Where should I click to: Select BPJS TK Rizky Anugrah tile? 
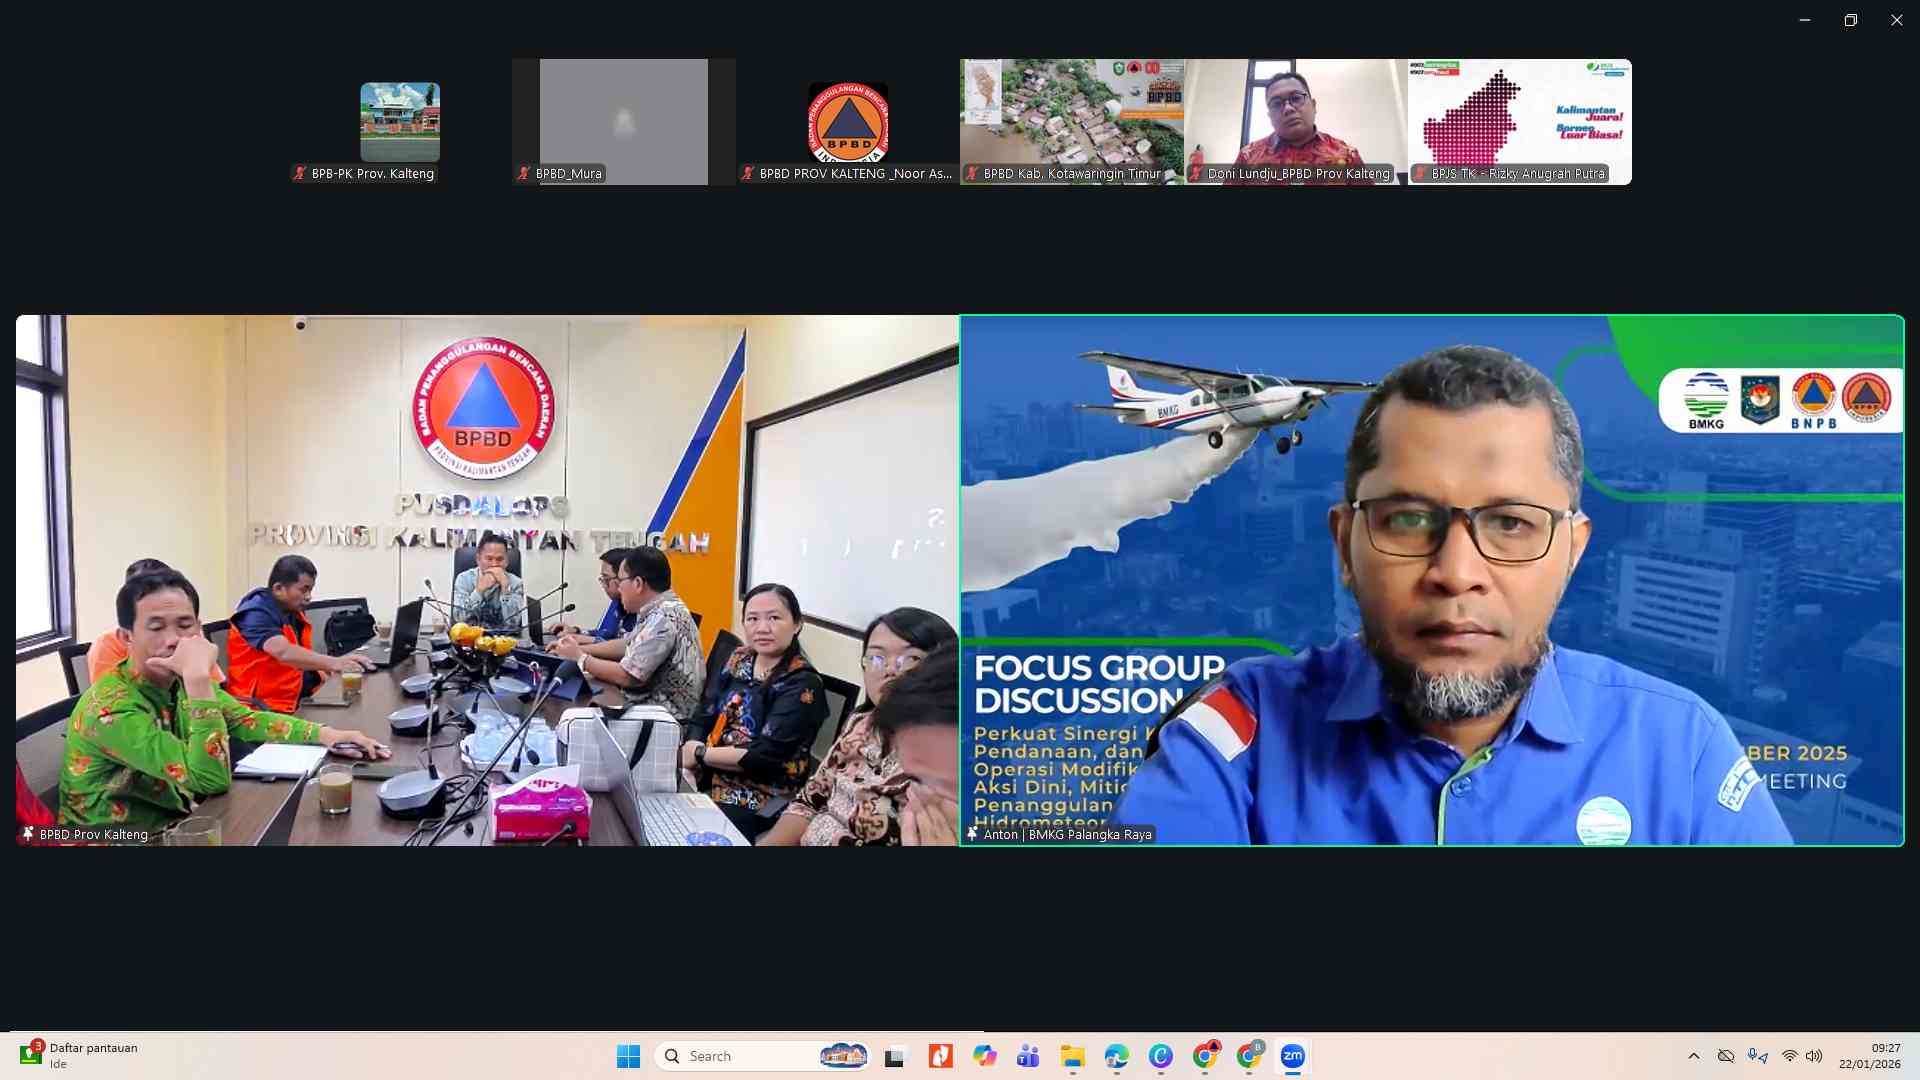1519,122
